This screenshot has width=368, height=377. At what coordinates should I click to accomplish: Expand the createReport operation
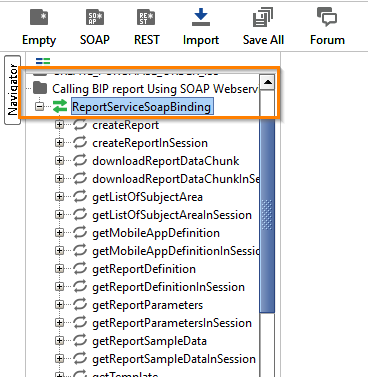coord(59,125)
